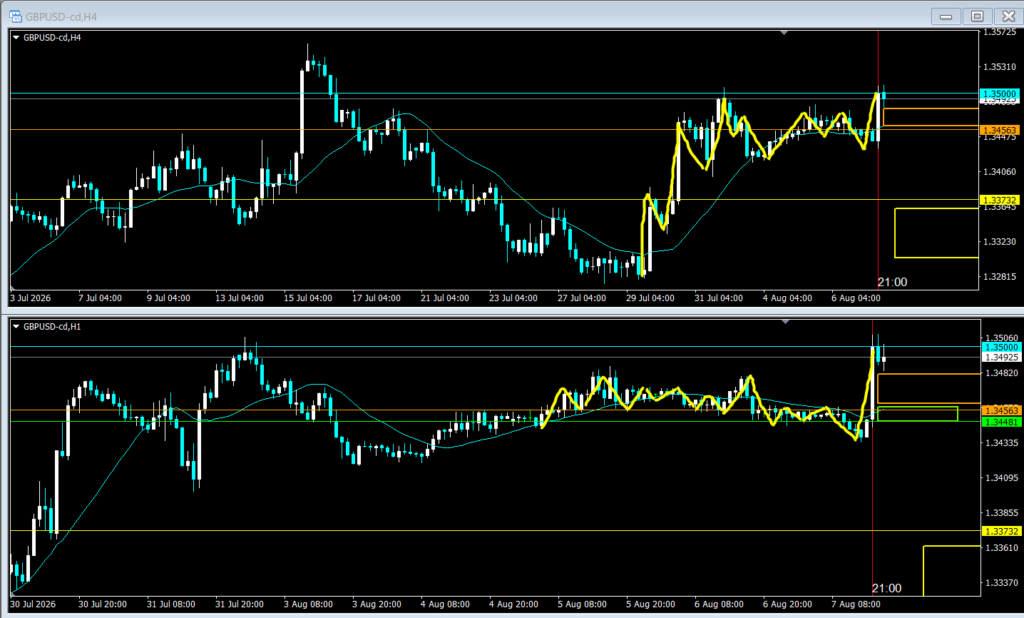Minimize the GBPUSD-cd,H4 chart window
1024x618 pixels.
point(946,16)
